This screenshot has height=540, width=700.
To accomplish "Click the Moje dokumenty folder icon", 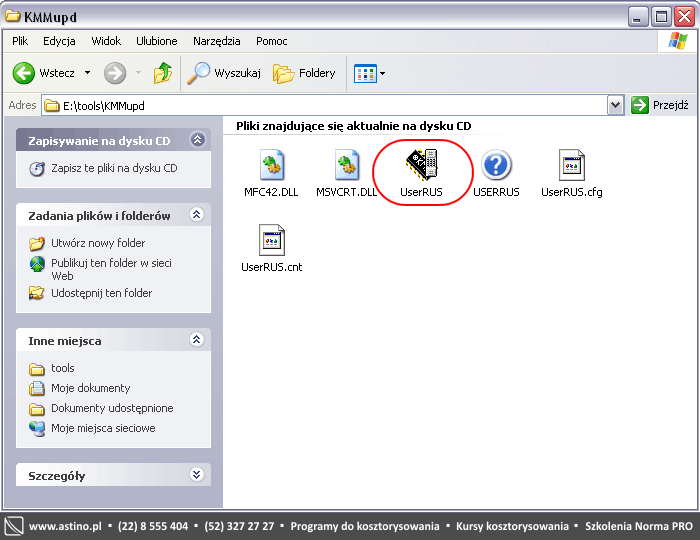I will 37,389.
